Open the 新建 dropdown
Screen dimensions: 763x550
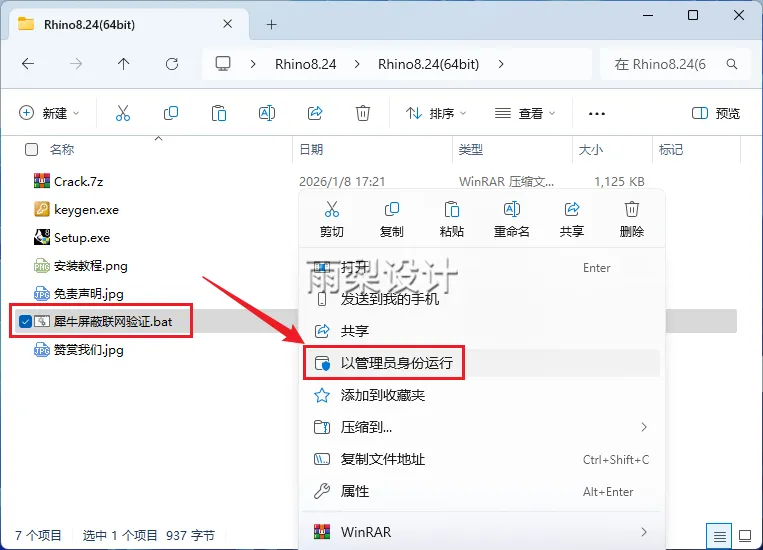point(49,113)
